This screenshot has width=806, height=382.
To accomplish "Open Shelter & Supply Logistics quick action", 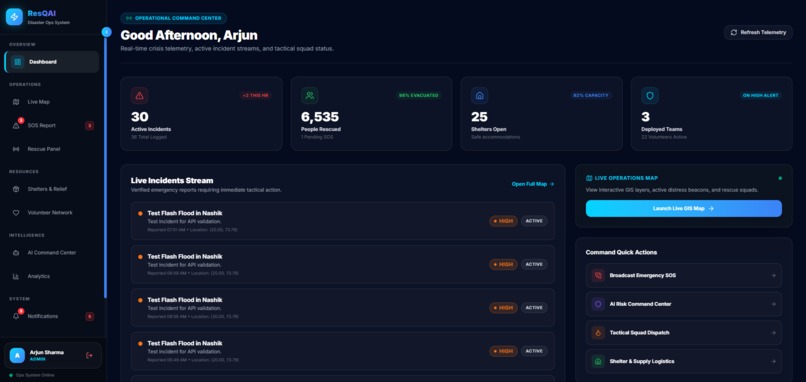I will (684, 361).
